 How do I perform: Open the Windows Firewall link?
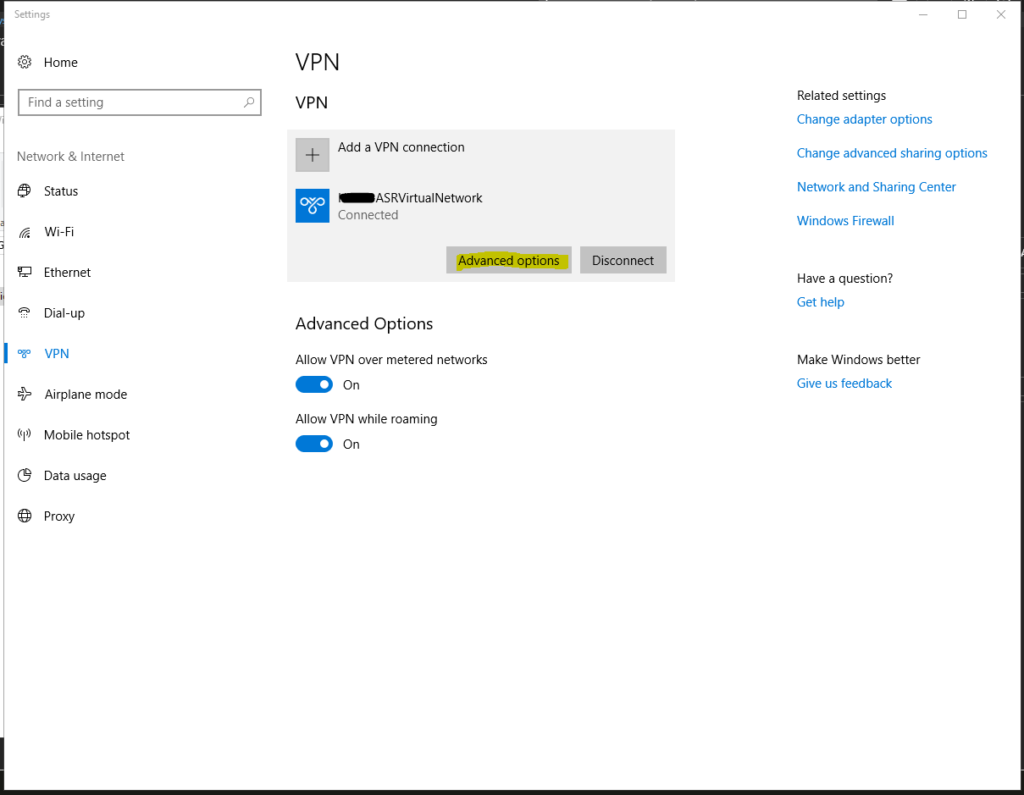click(x=845, y=221)
